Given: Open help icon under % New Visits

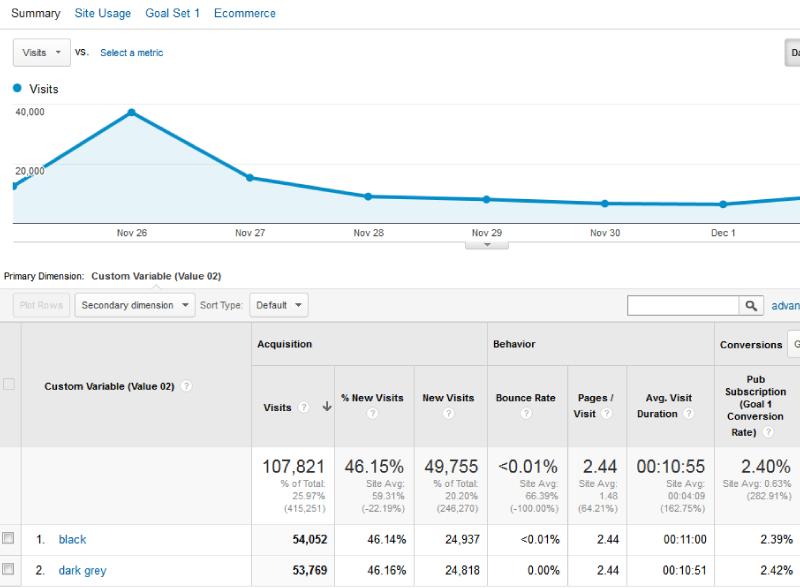Looking at the screenshot, I should tap(372, 413).
